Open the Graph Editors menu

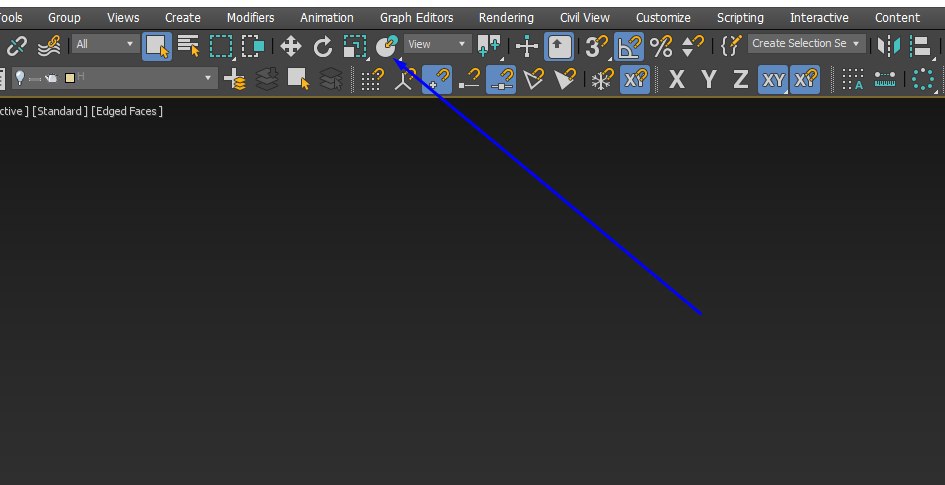[416, 17]
